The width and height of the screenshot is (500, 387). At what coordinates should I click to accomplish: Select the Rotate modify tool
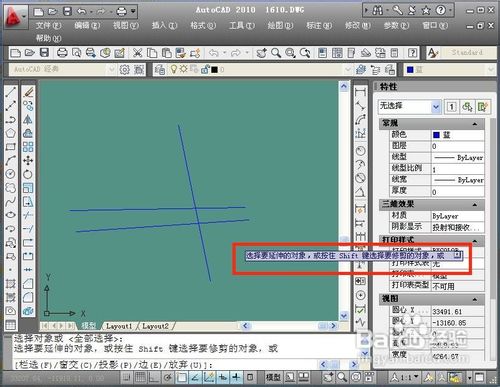click(x=28, y=174)
